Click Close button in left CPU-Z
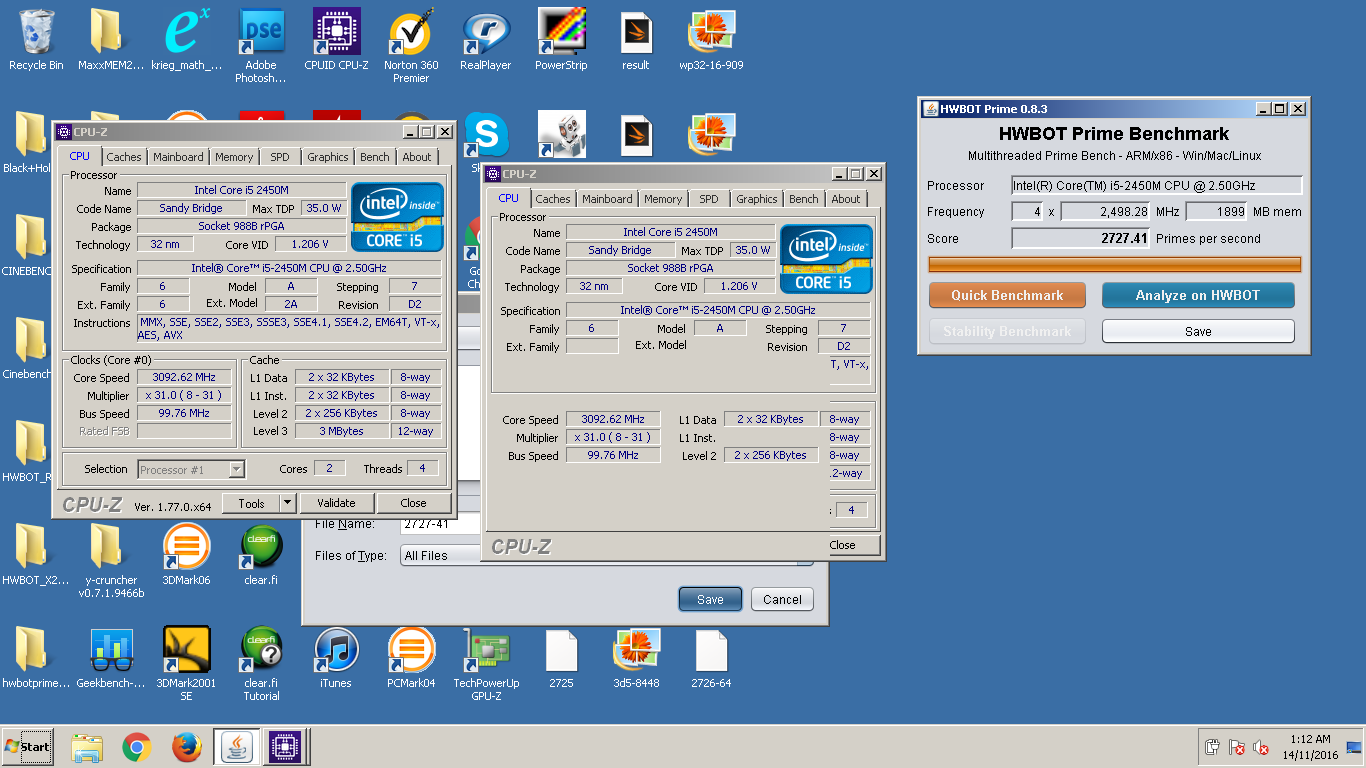The image size is (1366, 768). (x=413, y=503)
